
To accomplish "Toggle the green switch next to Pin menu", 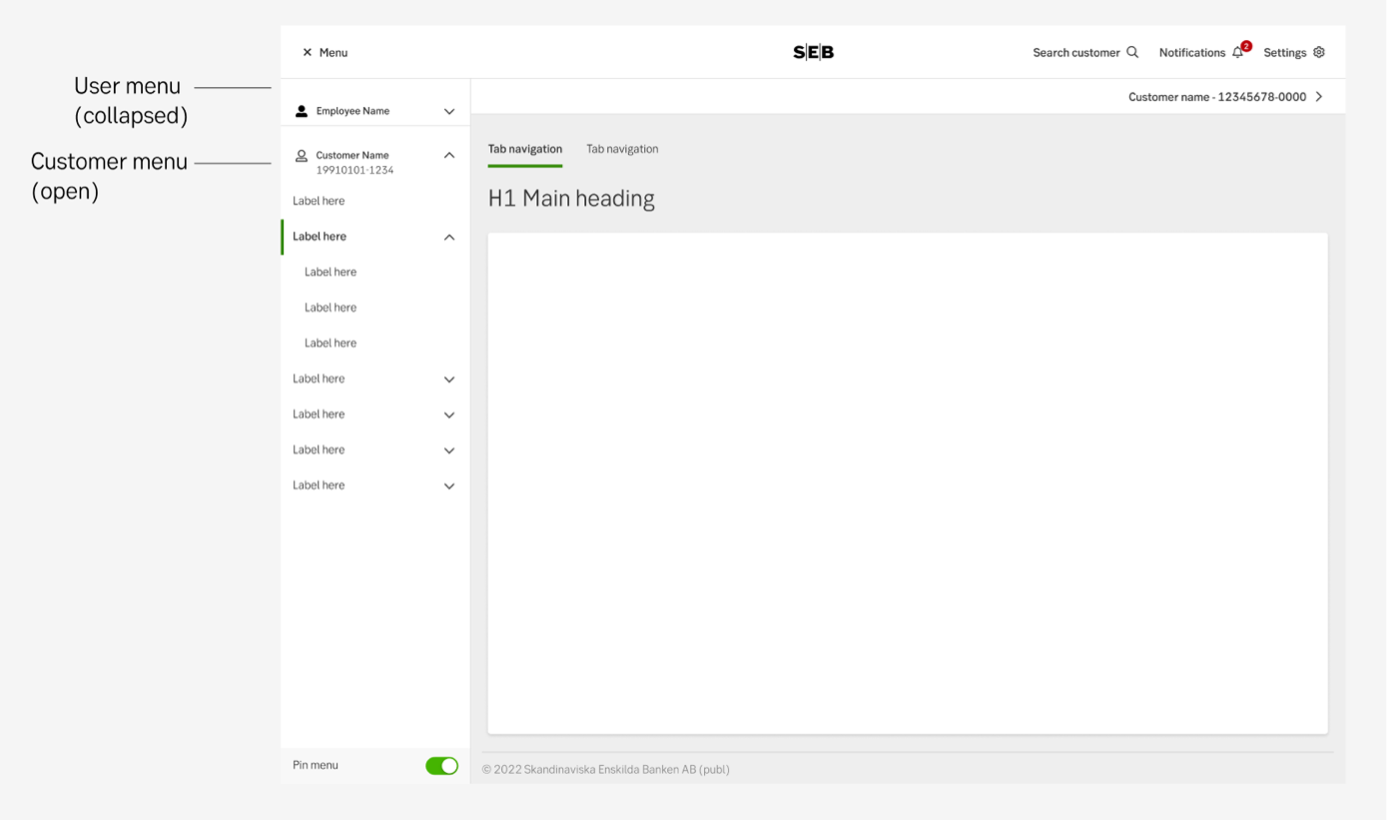I will (x=440, y=765).
